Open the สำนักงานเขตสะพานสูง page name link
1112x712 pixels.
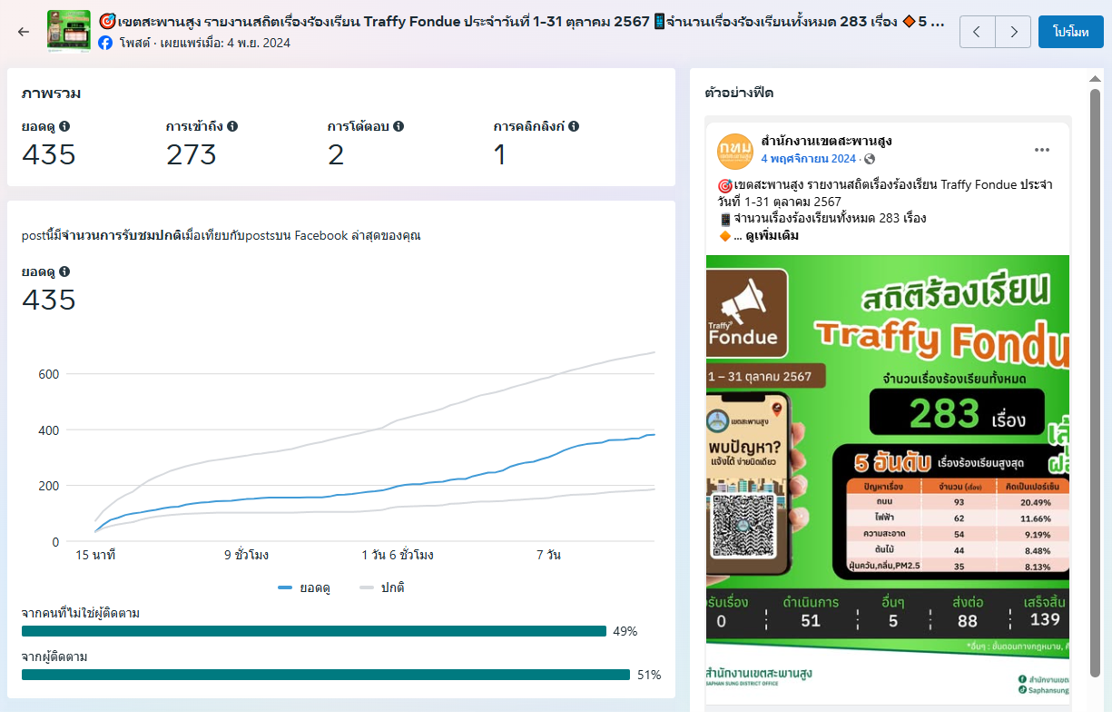pos(826,141)
